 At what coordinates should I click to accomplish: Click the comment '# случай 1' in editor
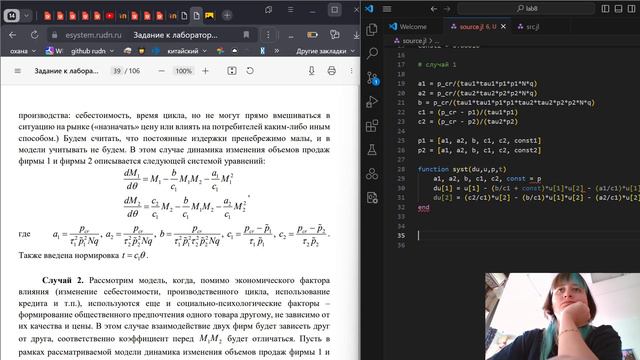[437, 64]
